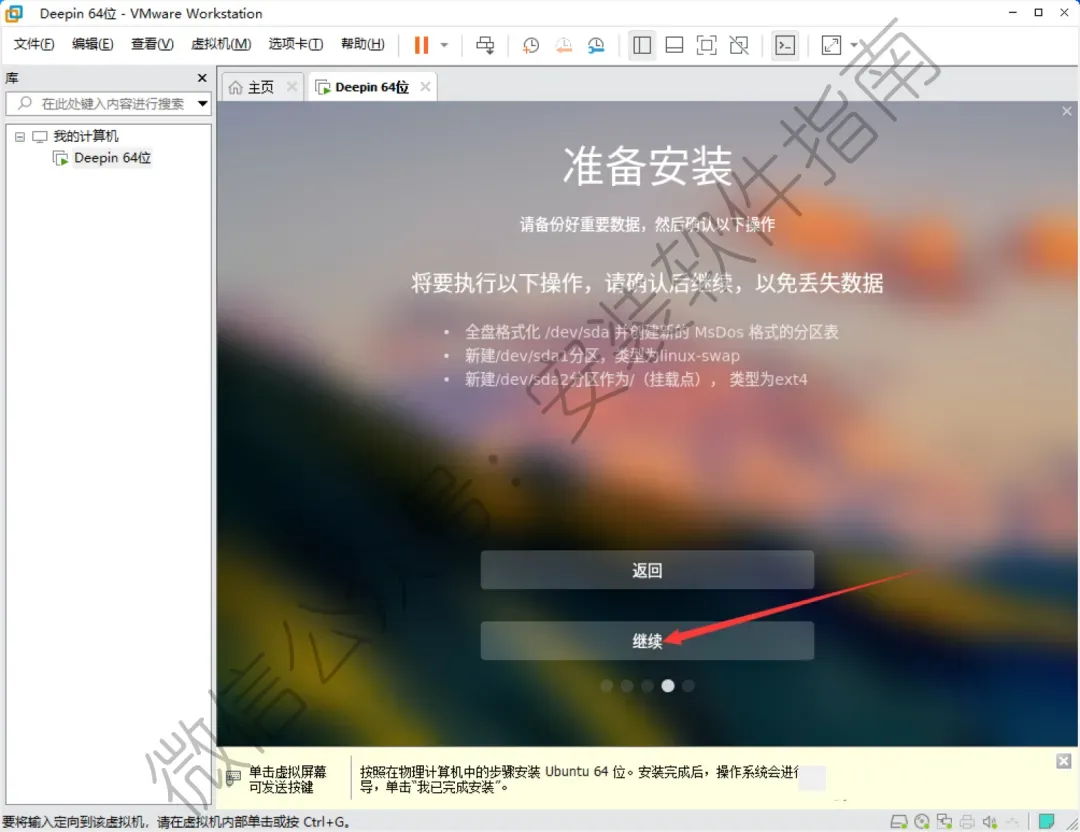Open the stretch display dropdown arrow
Screen dimensions: 1080x832
[854, 45]
